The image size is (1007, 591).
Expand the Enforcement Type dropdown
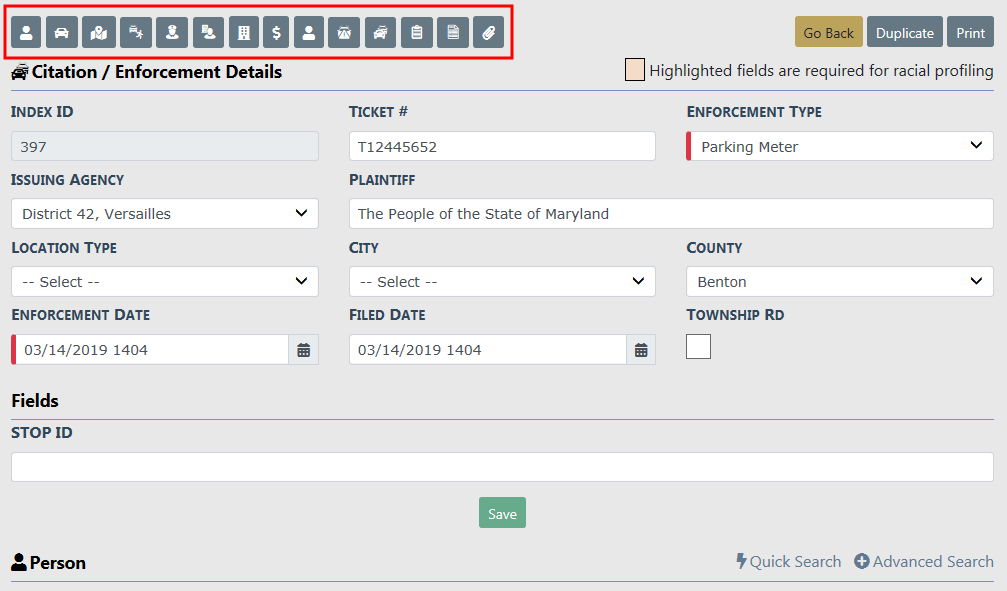pos(840,146)
